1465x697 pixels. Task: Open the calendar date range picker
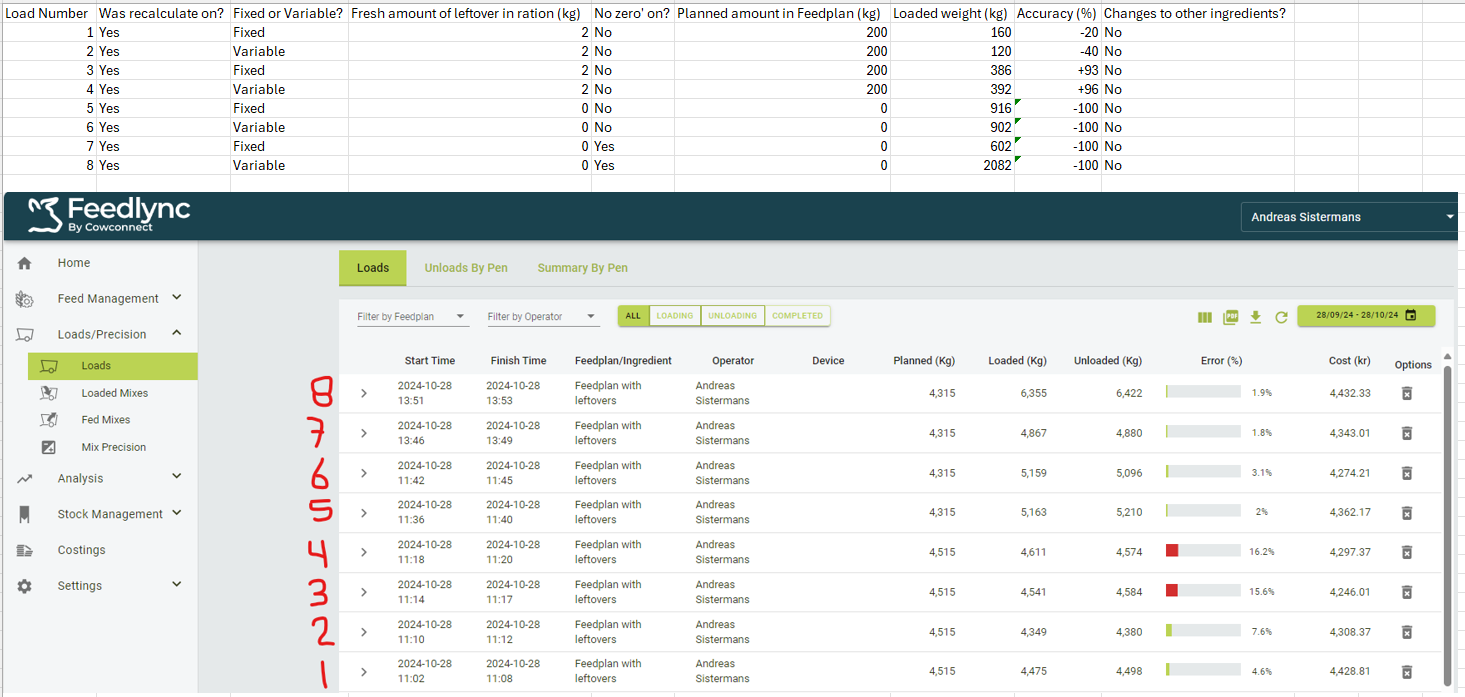pyautogui.click(x=1410, y=315)
